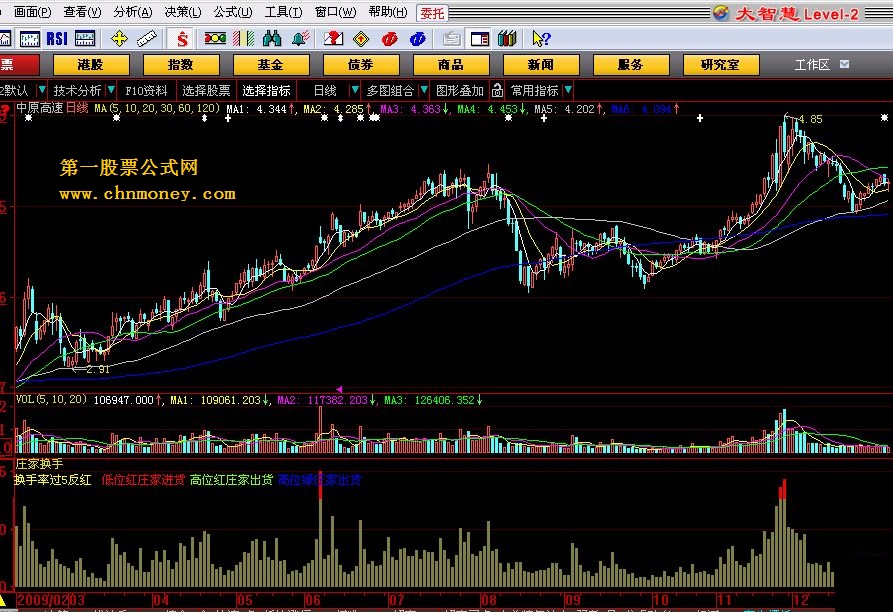The width and height of the screenshot is (893, 612).
Task: Open the 画面(P) menu
Action: click(32, 12)
